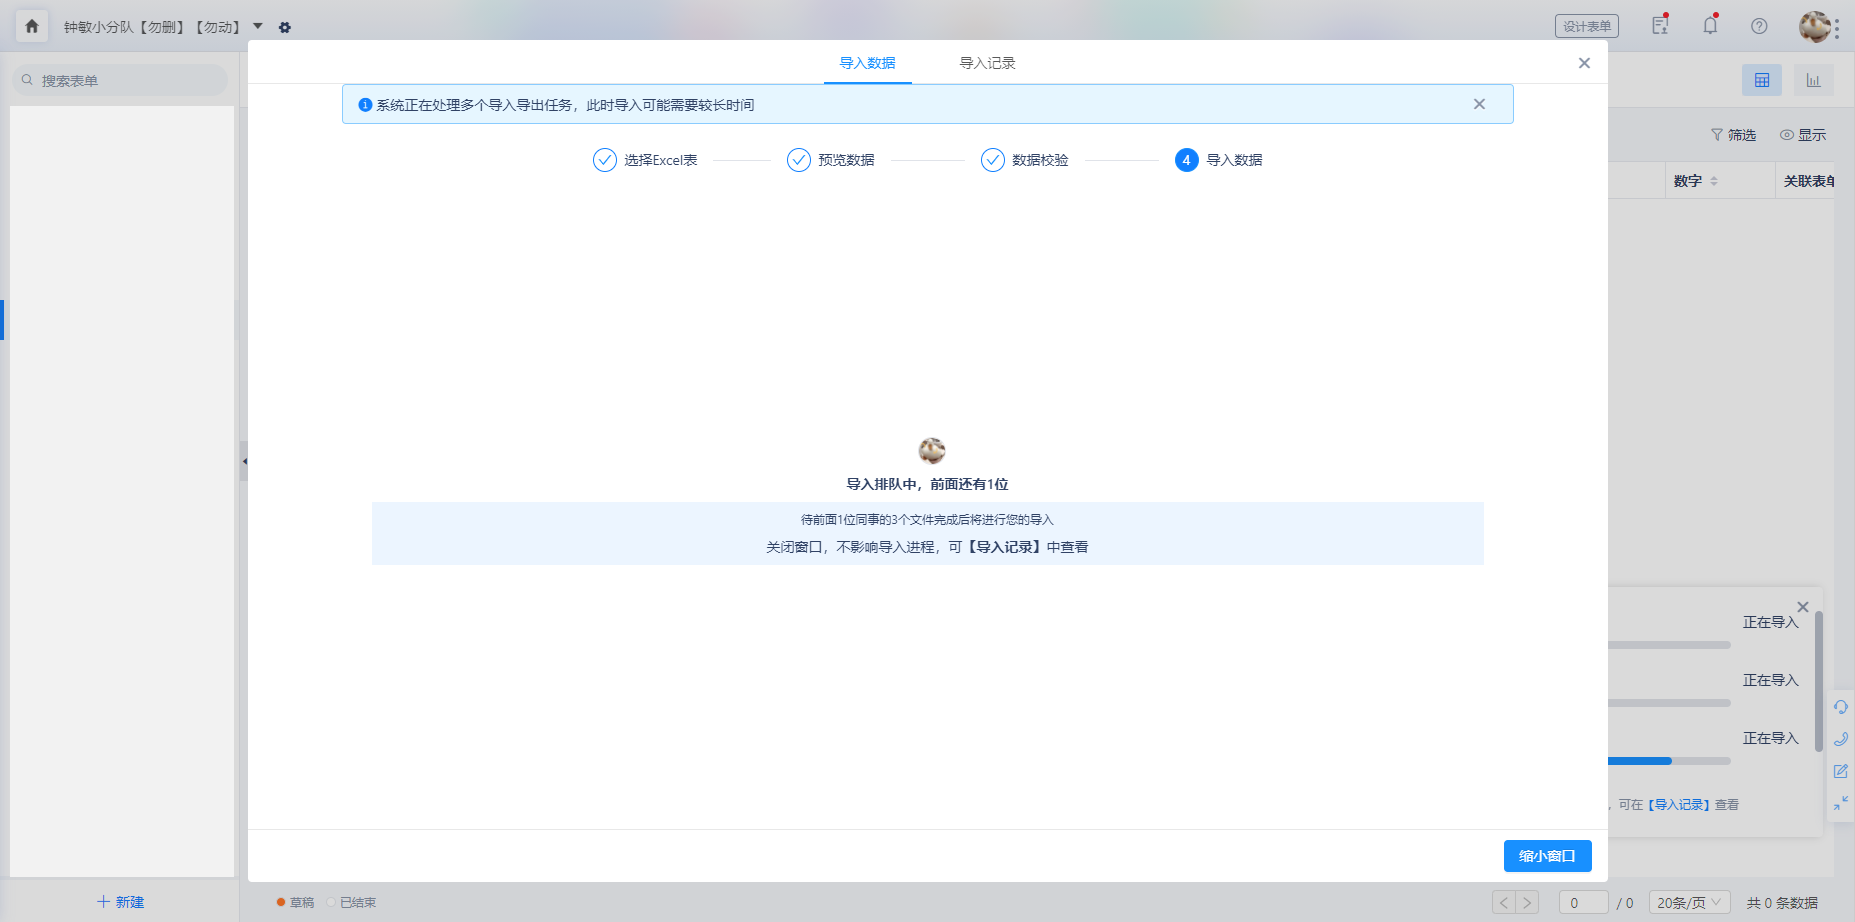1855x922 pixels.
Task: Click the page number input field
Action: coord(1583,903)
